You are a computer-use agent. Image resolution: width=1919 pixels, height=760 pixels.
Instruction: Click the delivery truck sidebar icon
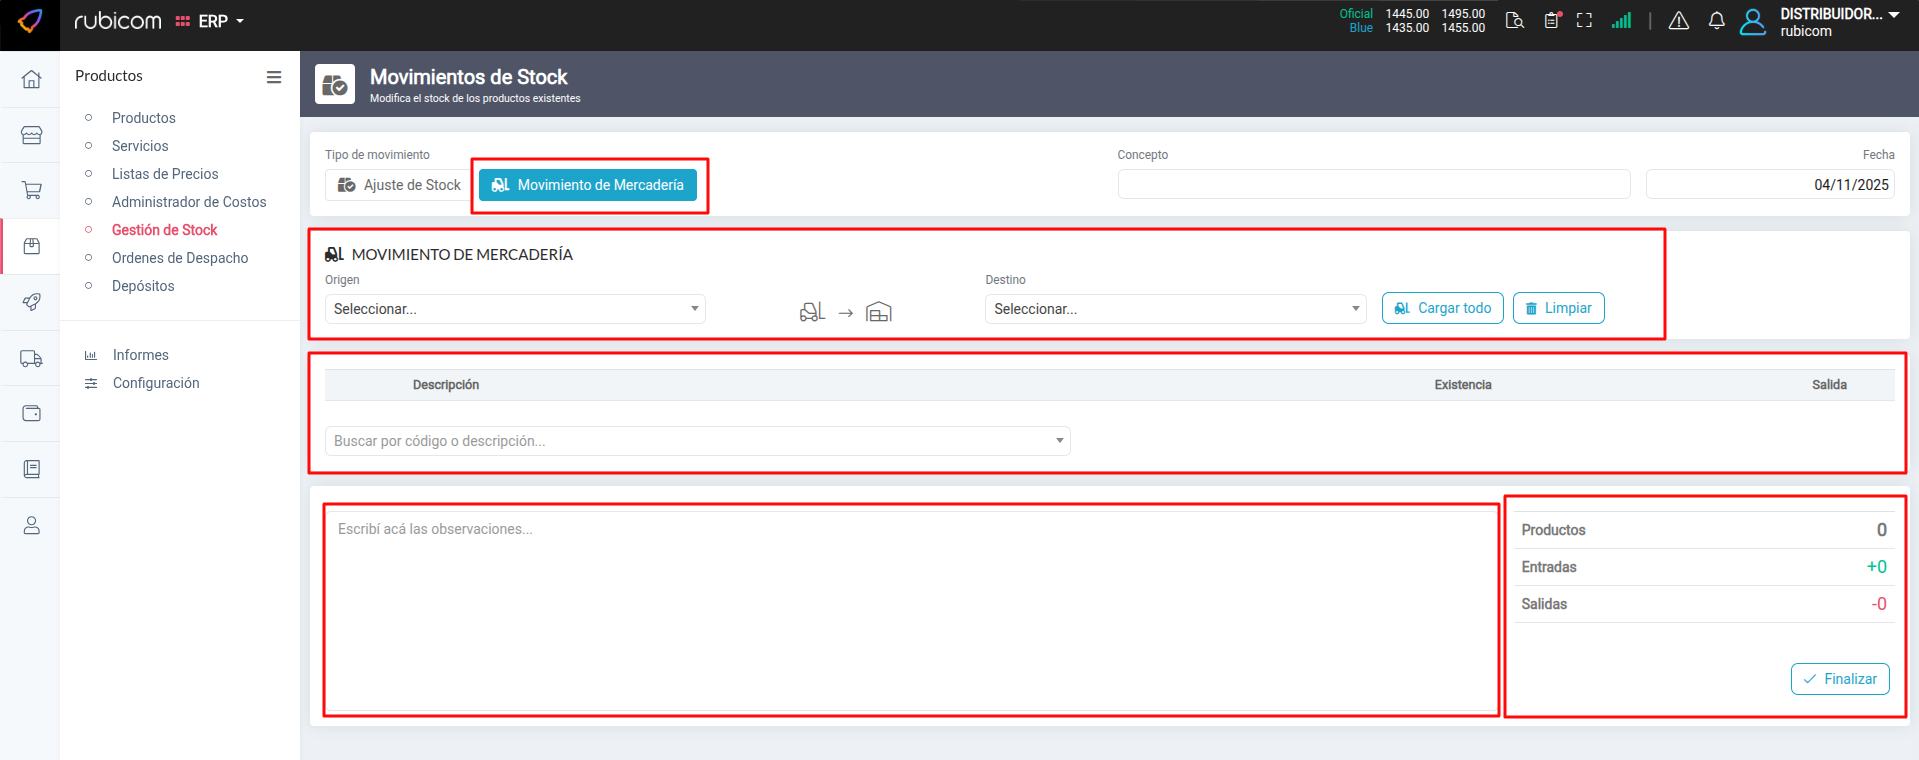coord(31,358)
